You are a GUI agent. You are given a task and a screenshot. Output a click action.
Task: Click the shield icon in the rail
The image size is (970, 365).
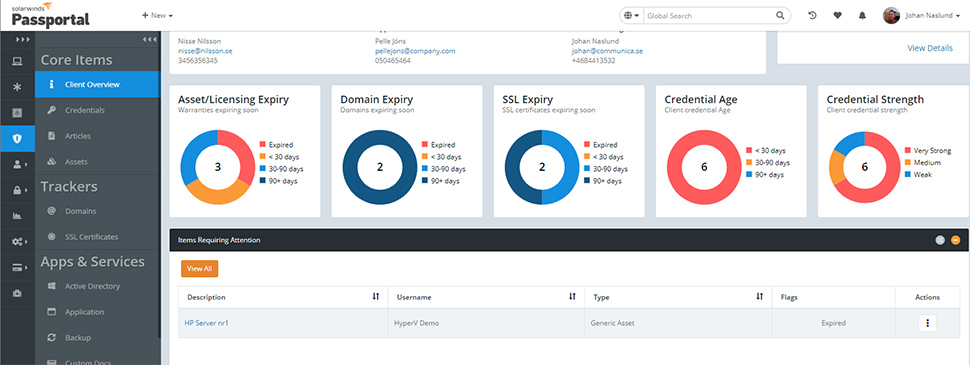point(17,139)
